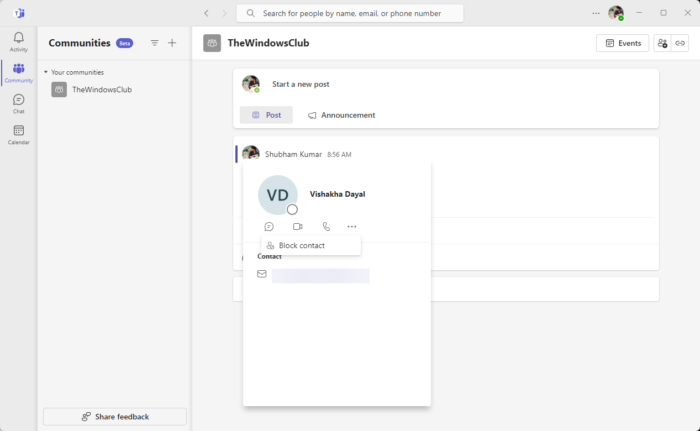
Task: Click the search people field
Action: (350, 13)
